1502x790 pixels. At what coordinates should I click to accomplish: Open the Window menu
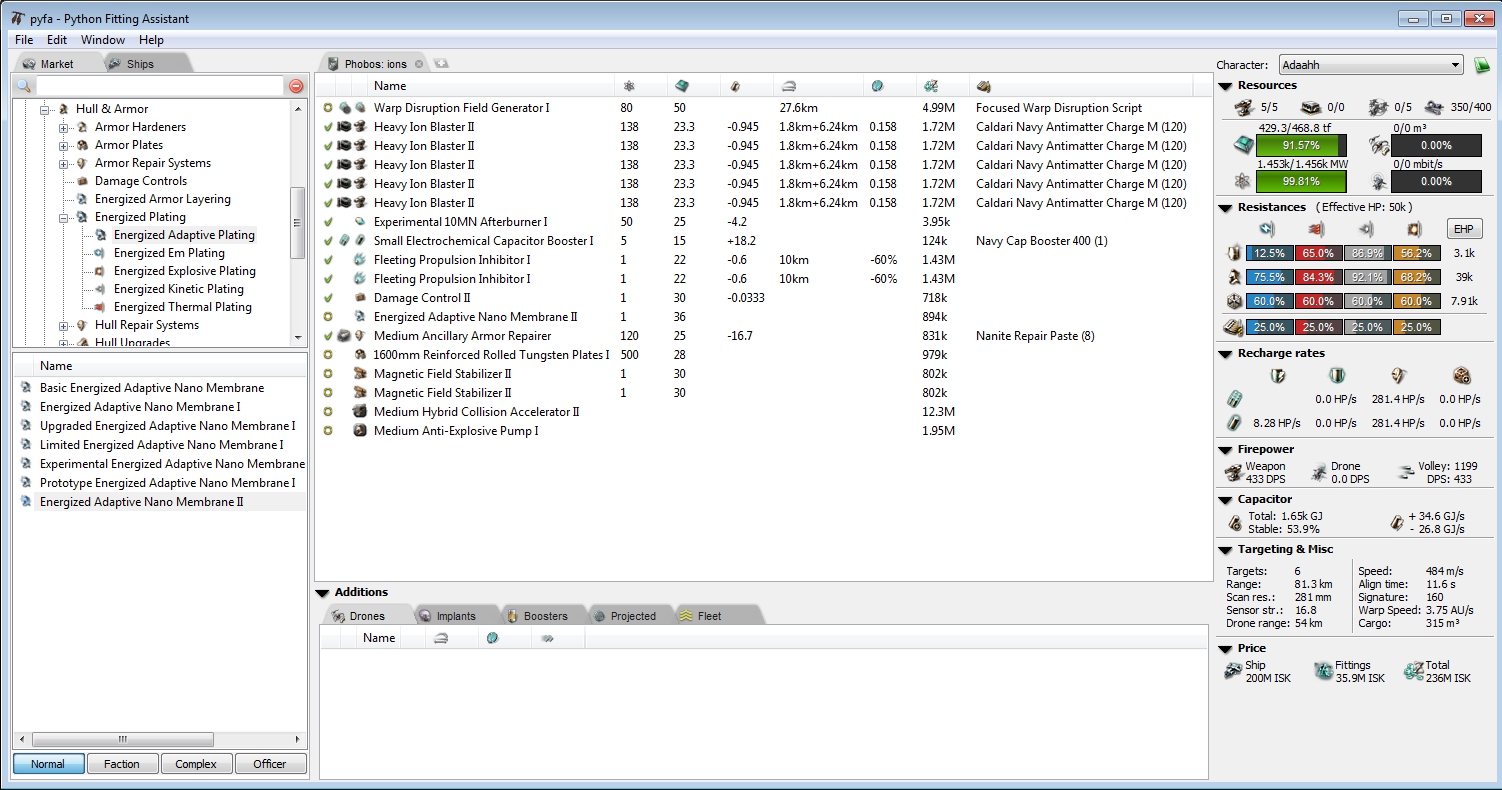click(103, 40)
